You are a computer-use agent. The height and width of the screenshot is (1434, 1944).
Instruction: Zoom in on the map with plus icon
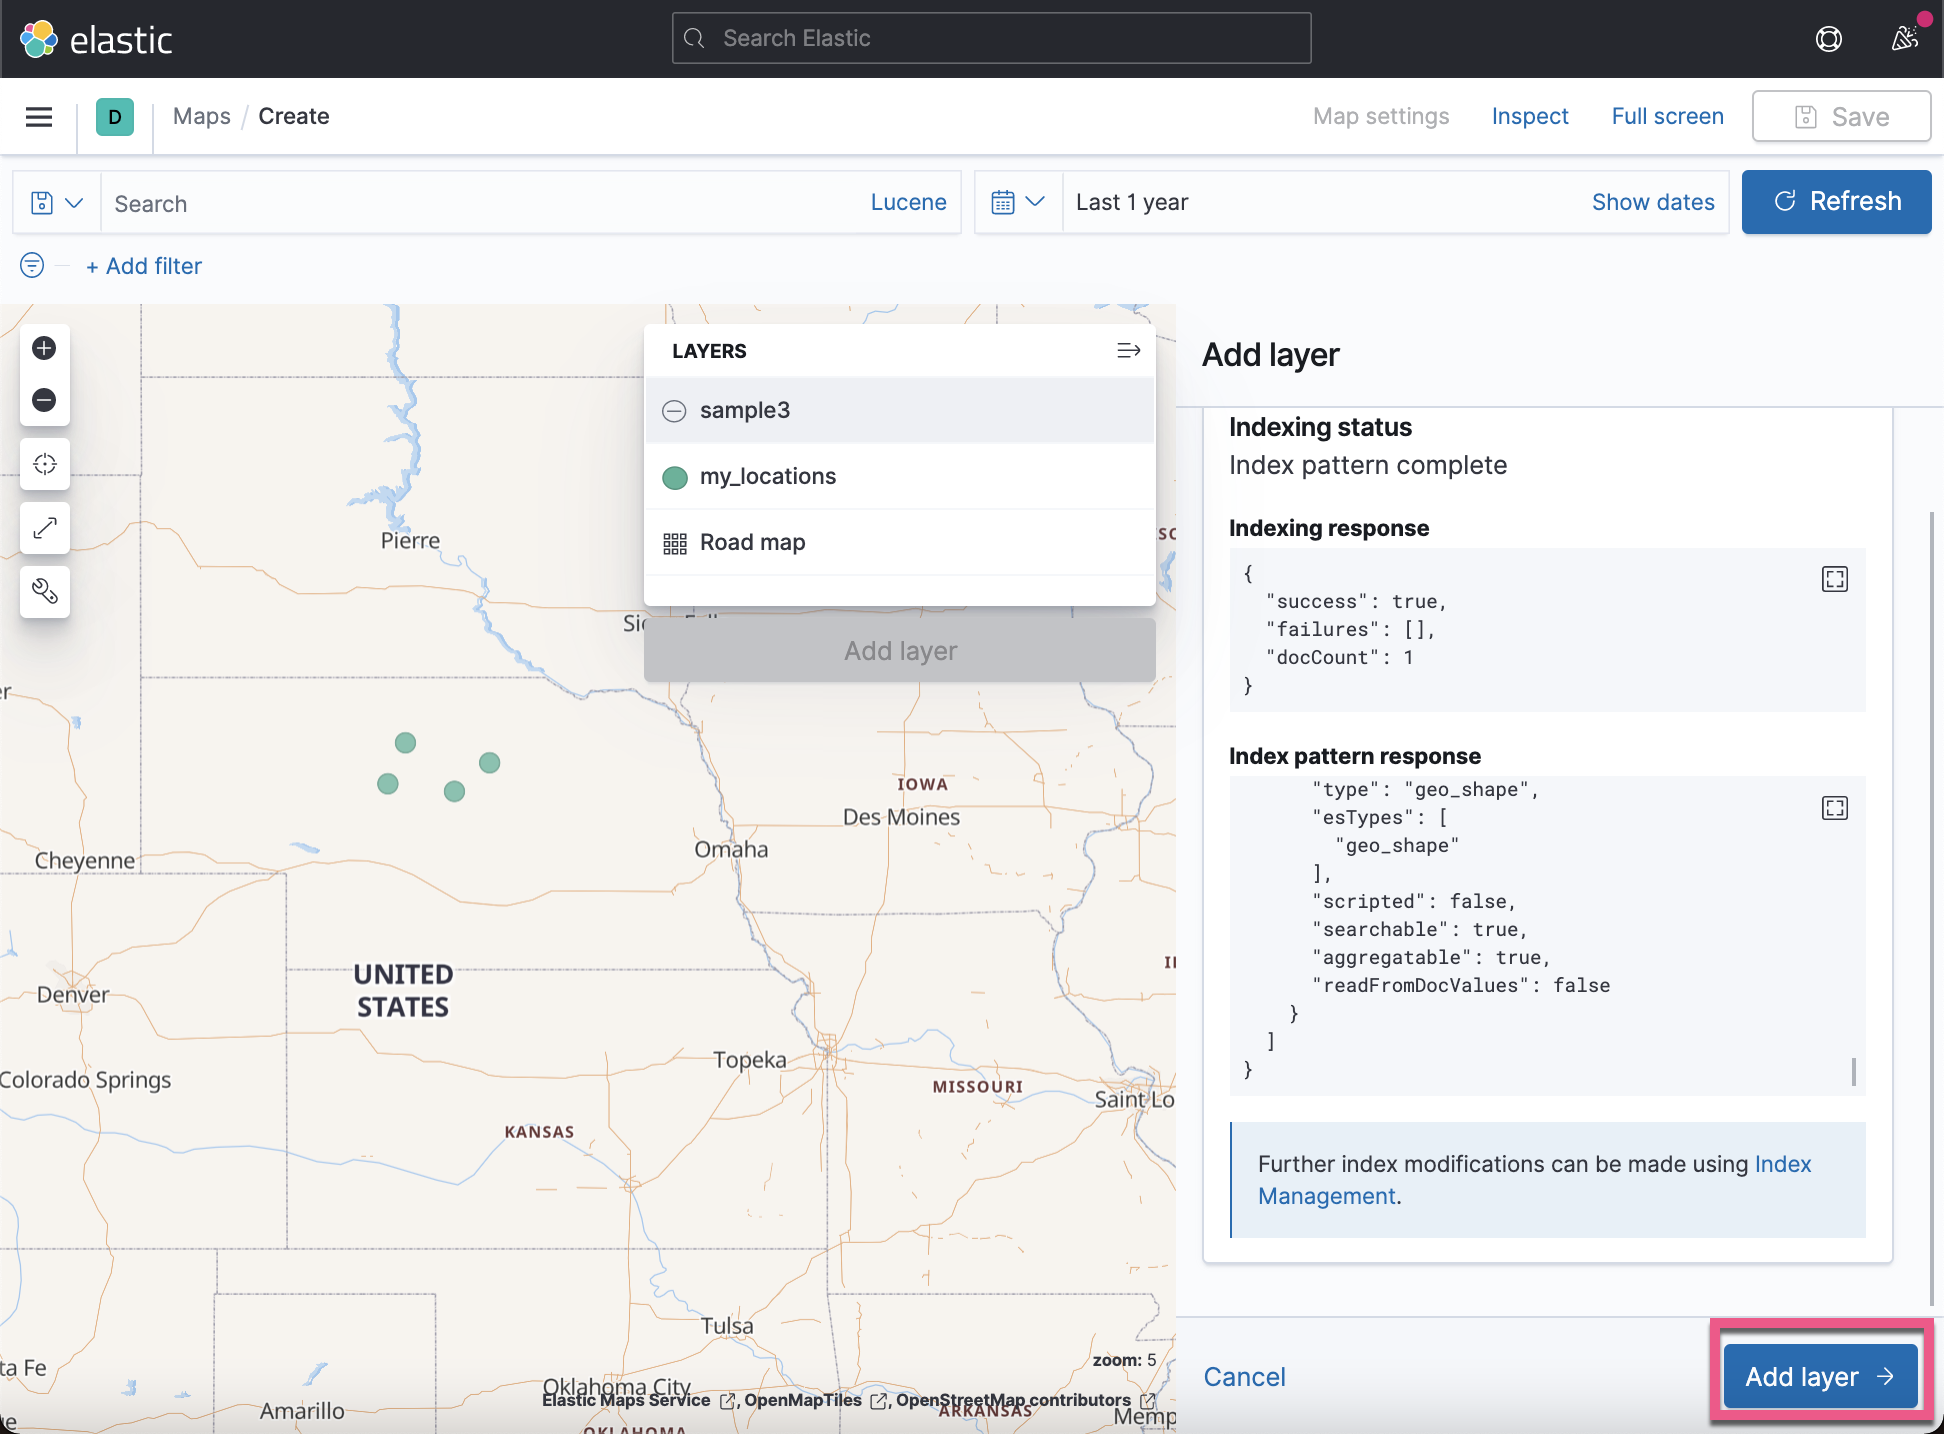tap(44, 347)
